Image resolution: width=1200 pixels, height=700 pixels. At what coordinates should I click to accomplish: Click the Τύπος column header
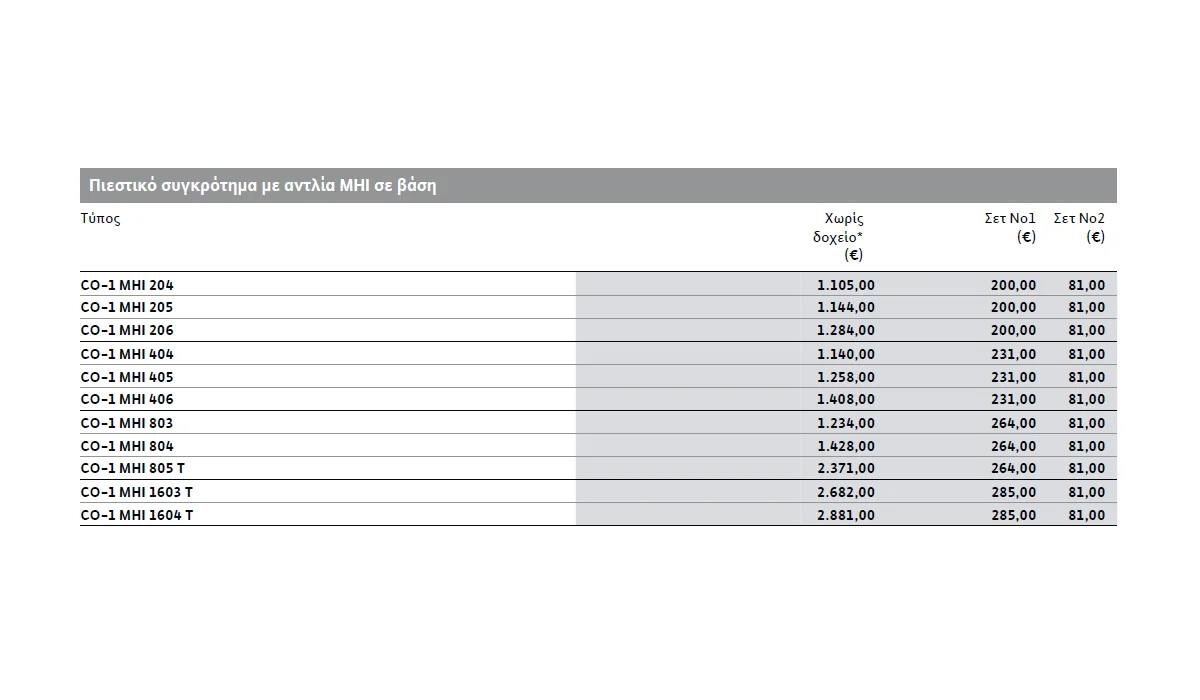(x=100, y=219)
